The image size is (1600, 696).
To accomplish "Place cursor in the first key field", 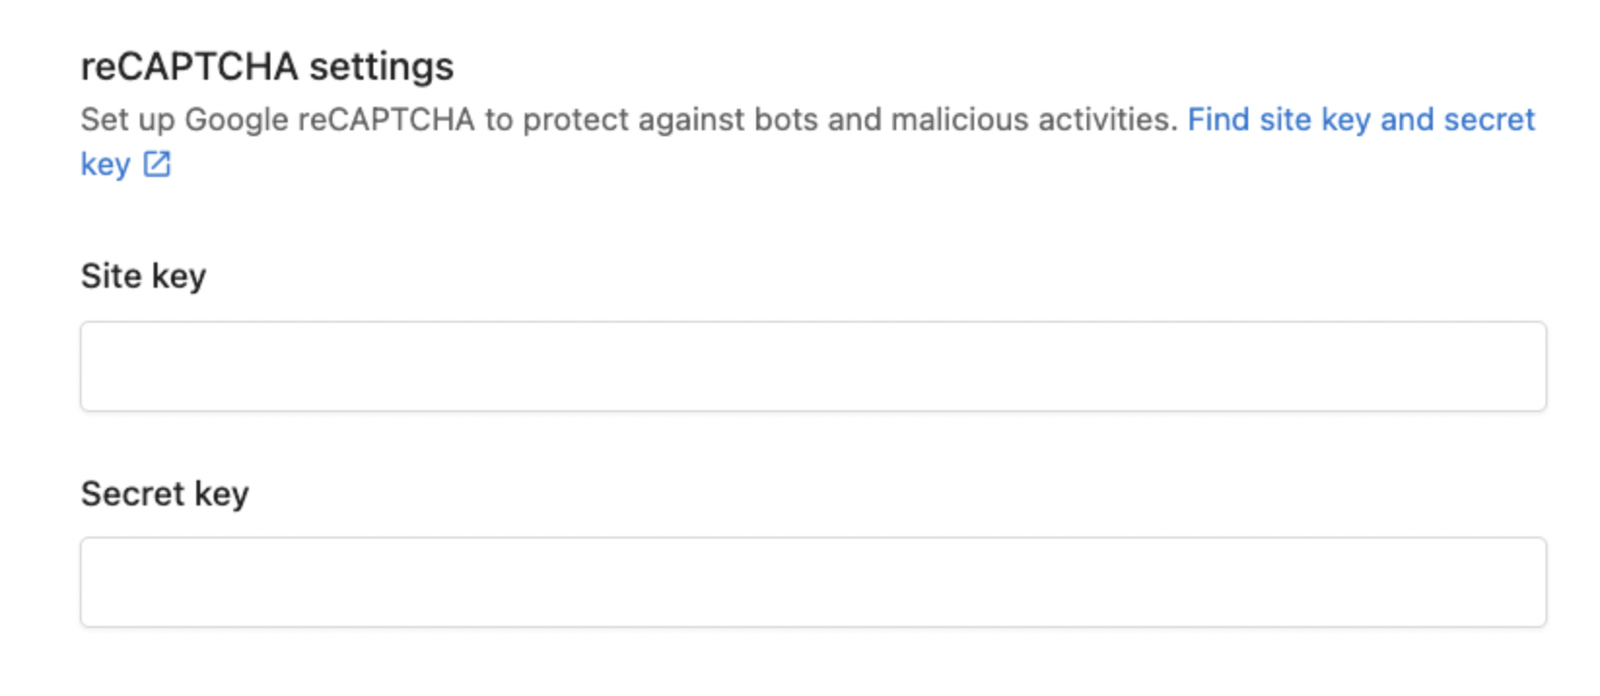I will point(813,366).
